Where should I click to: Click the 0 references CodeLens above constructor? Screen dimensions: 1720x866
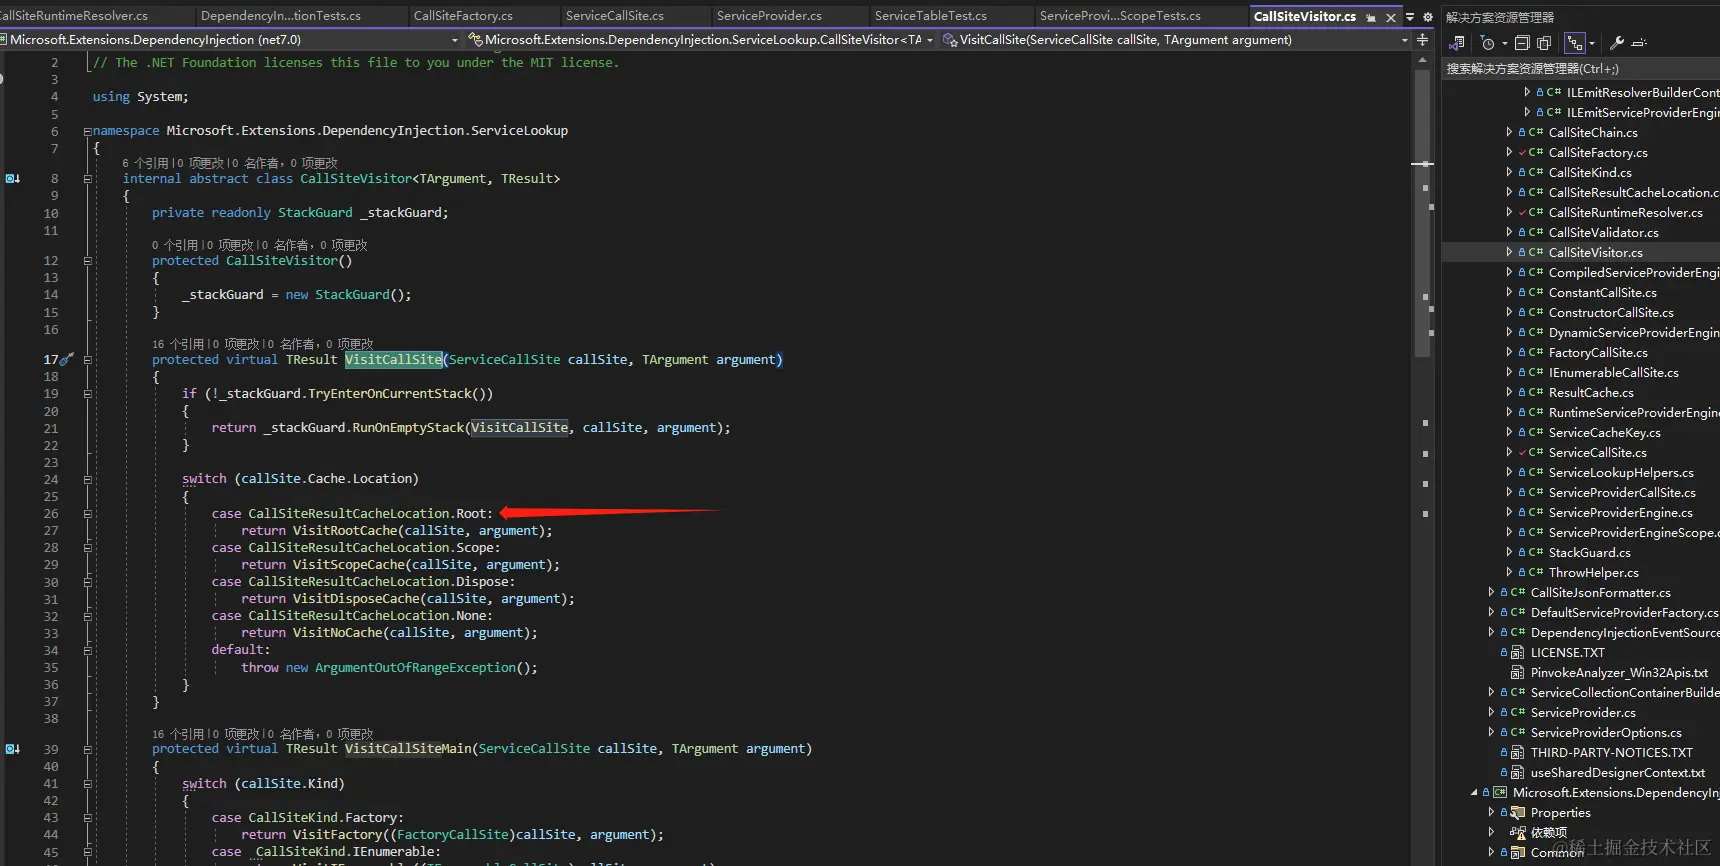(x=175, y=245)
